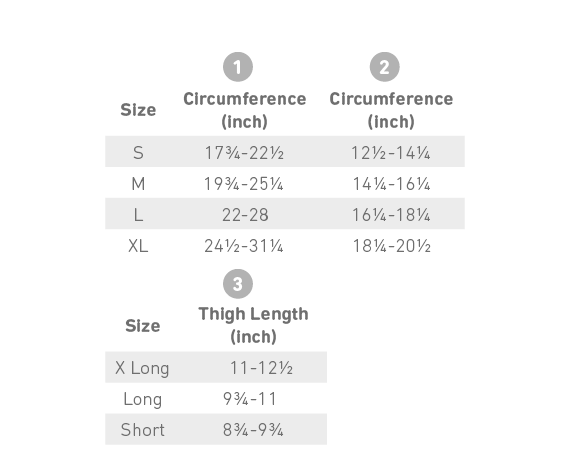This screenshot has height=470, width=570.
Task: Click the Size header of thigh table
Action: coord(142,326)
